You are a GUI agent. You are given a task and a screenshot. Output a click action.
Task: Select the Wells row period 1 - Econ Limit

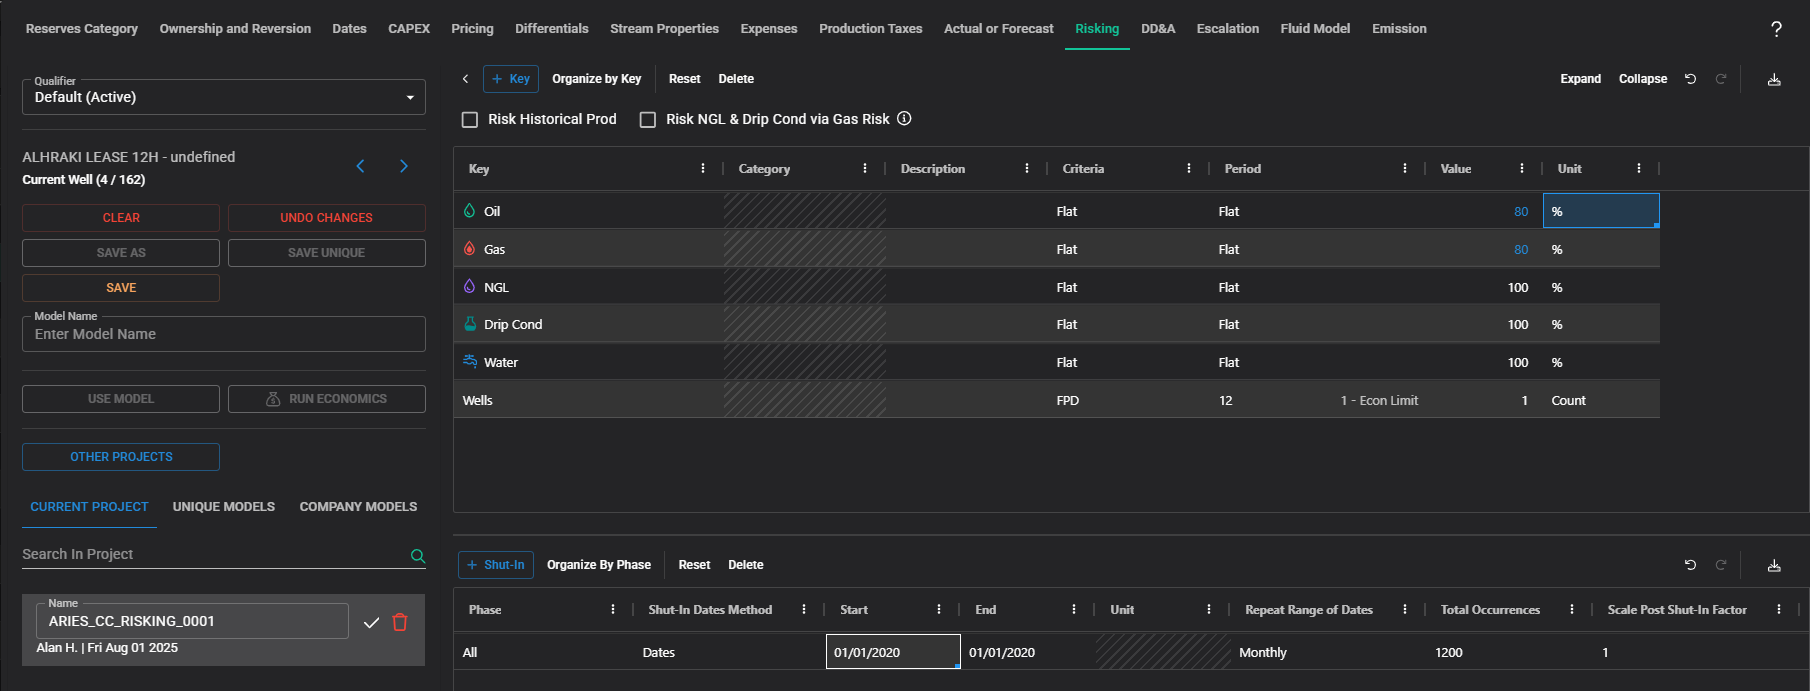click(1379, 400)
